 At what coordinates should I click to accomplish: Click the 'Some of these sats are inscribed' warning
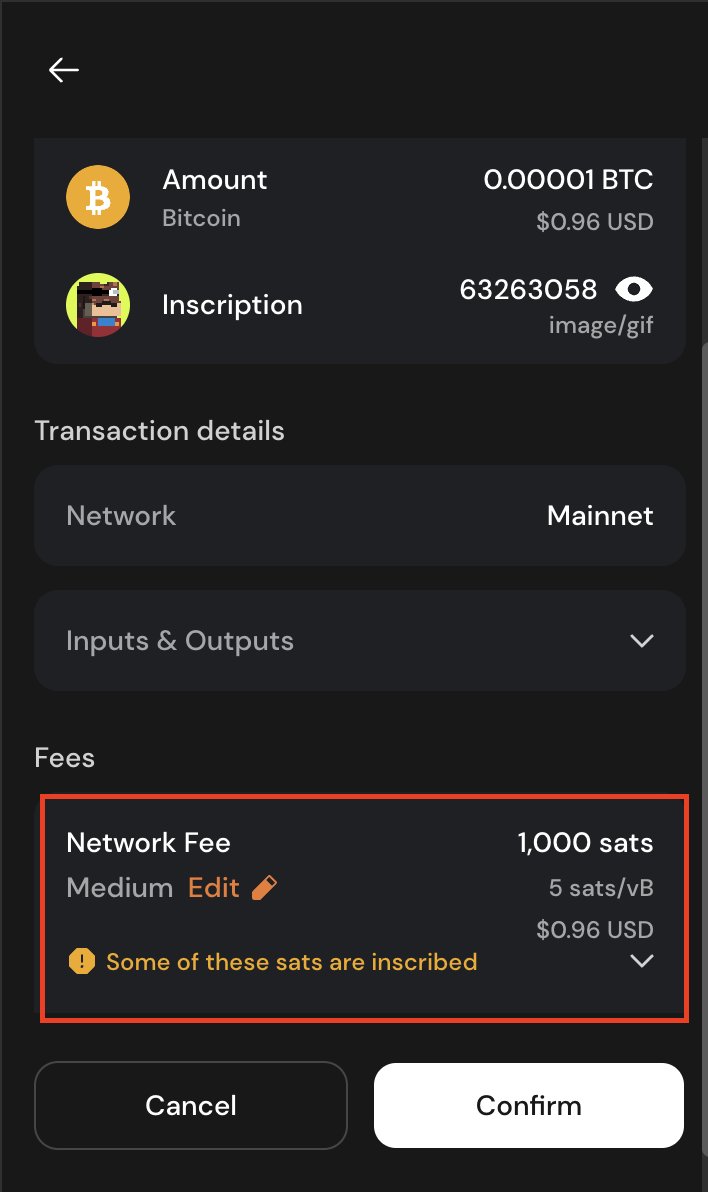tap(291, 962)
